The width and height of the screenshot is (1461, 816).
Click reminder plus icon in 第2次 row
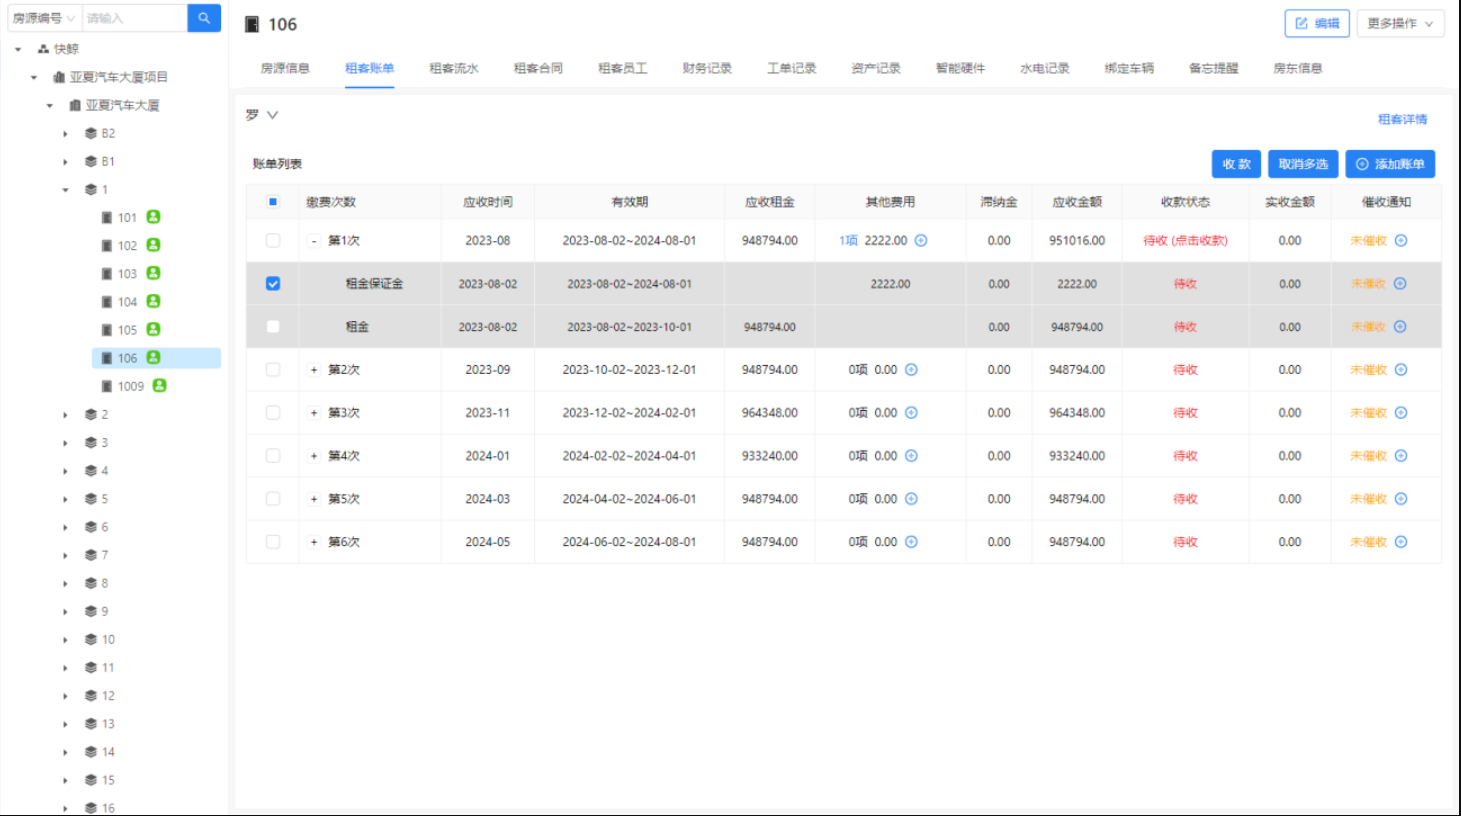tap(1401, 370)
